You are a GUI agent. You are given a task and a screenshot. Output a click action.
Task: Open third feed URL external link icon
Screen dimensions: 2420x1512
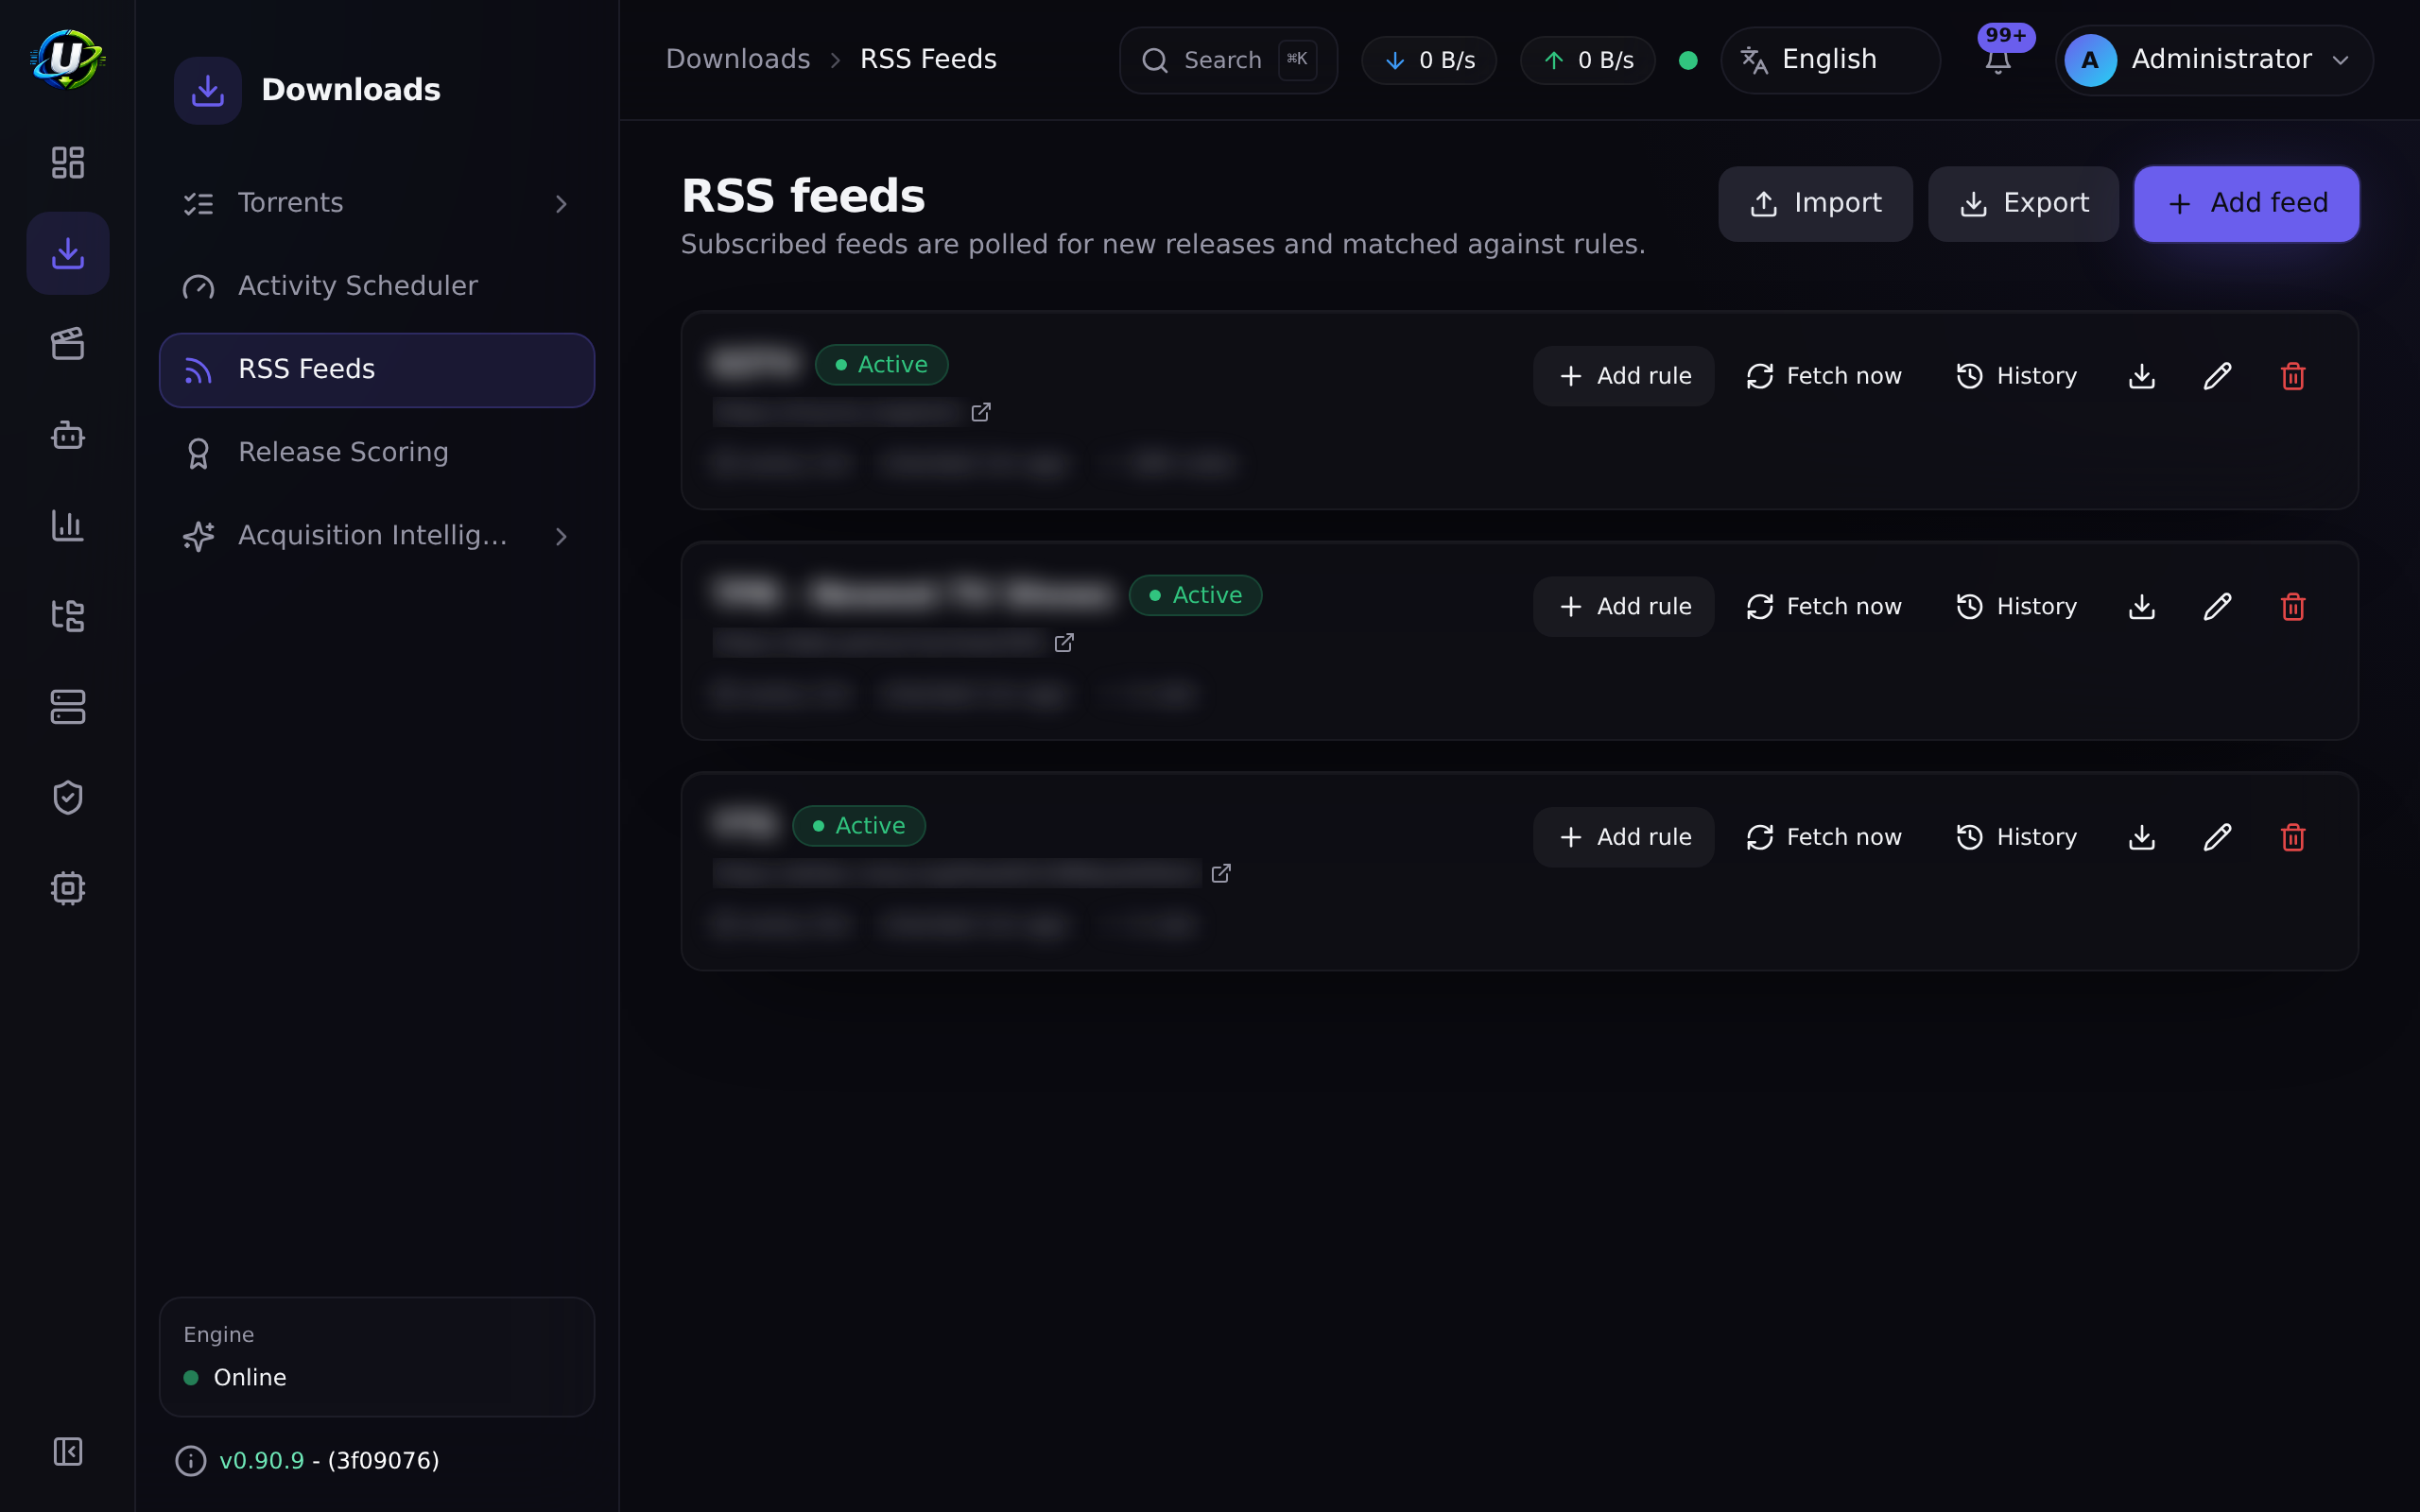1221,873
